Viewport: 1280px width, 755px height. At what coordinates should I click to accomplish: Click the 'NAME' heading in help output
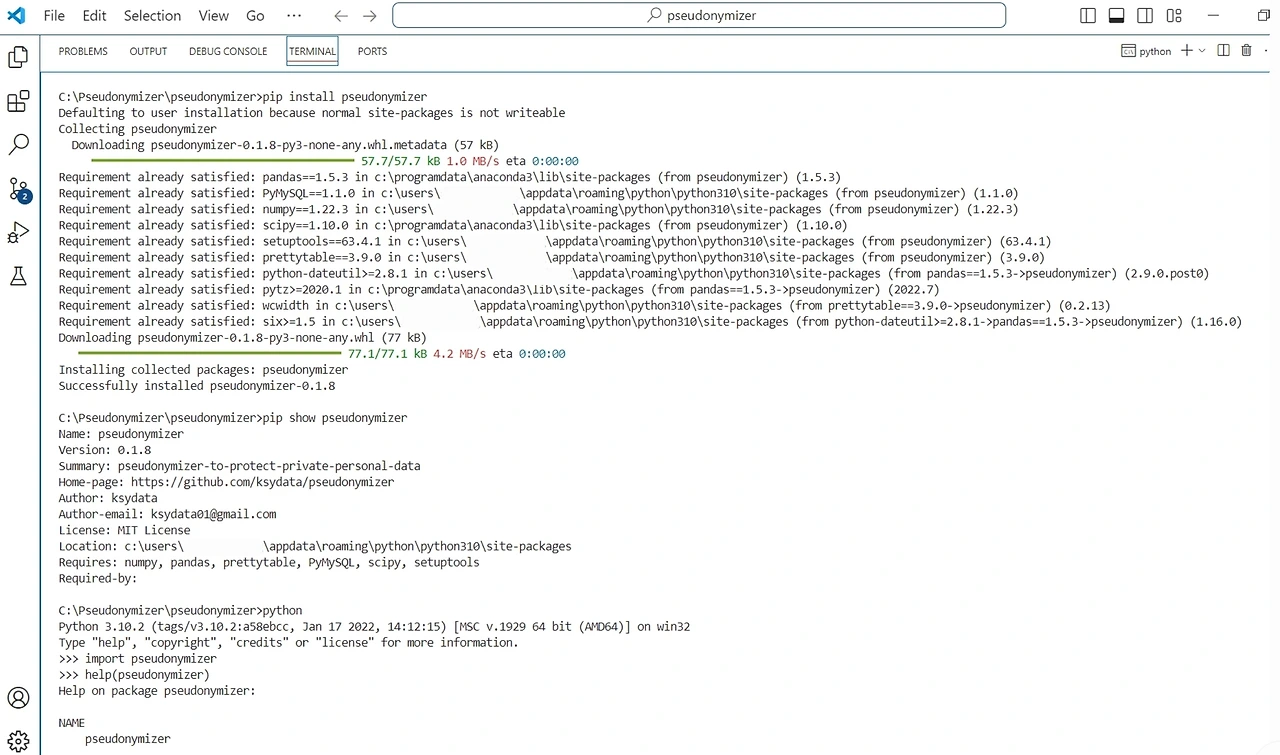72,723
